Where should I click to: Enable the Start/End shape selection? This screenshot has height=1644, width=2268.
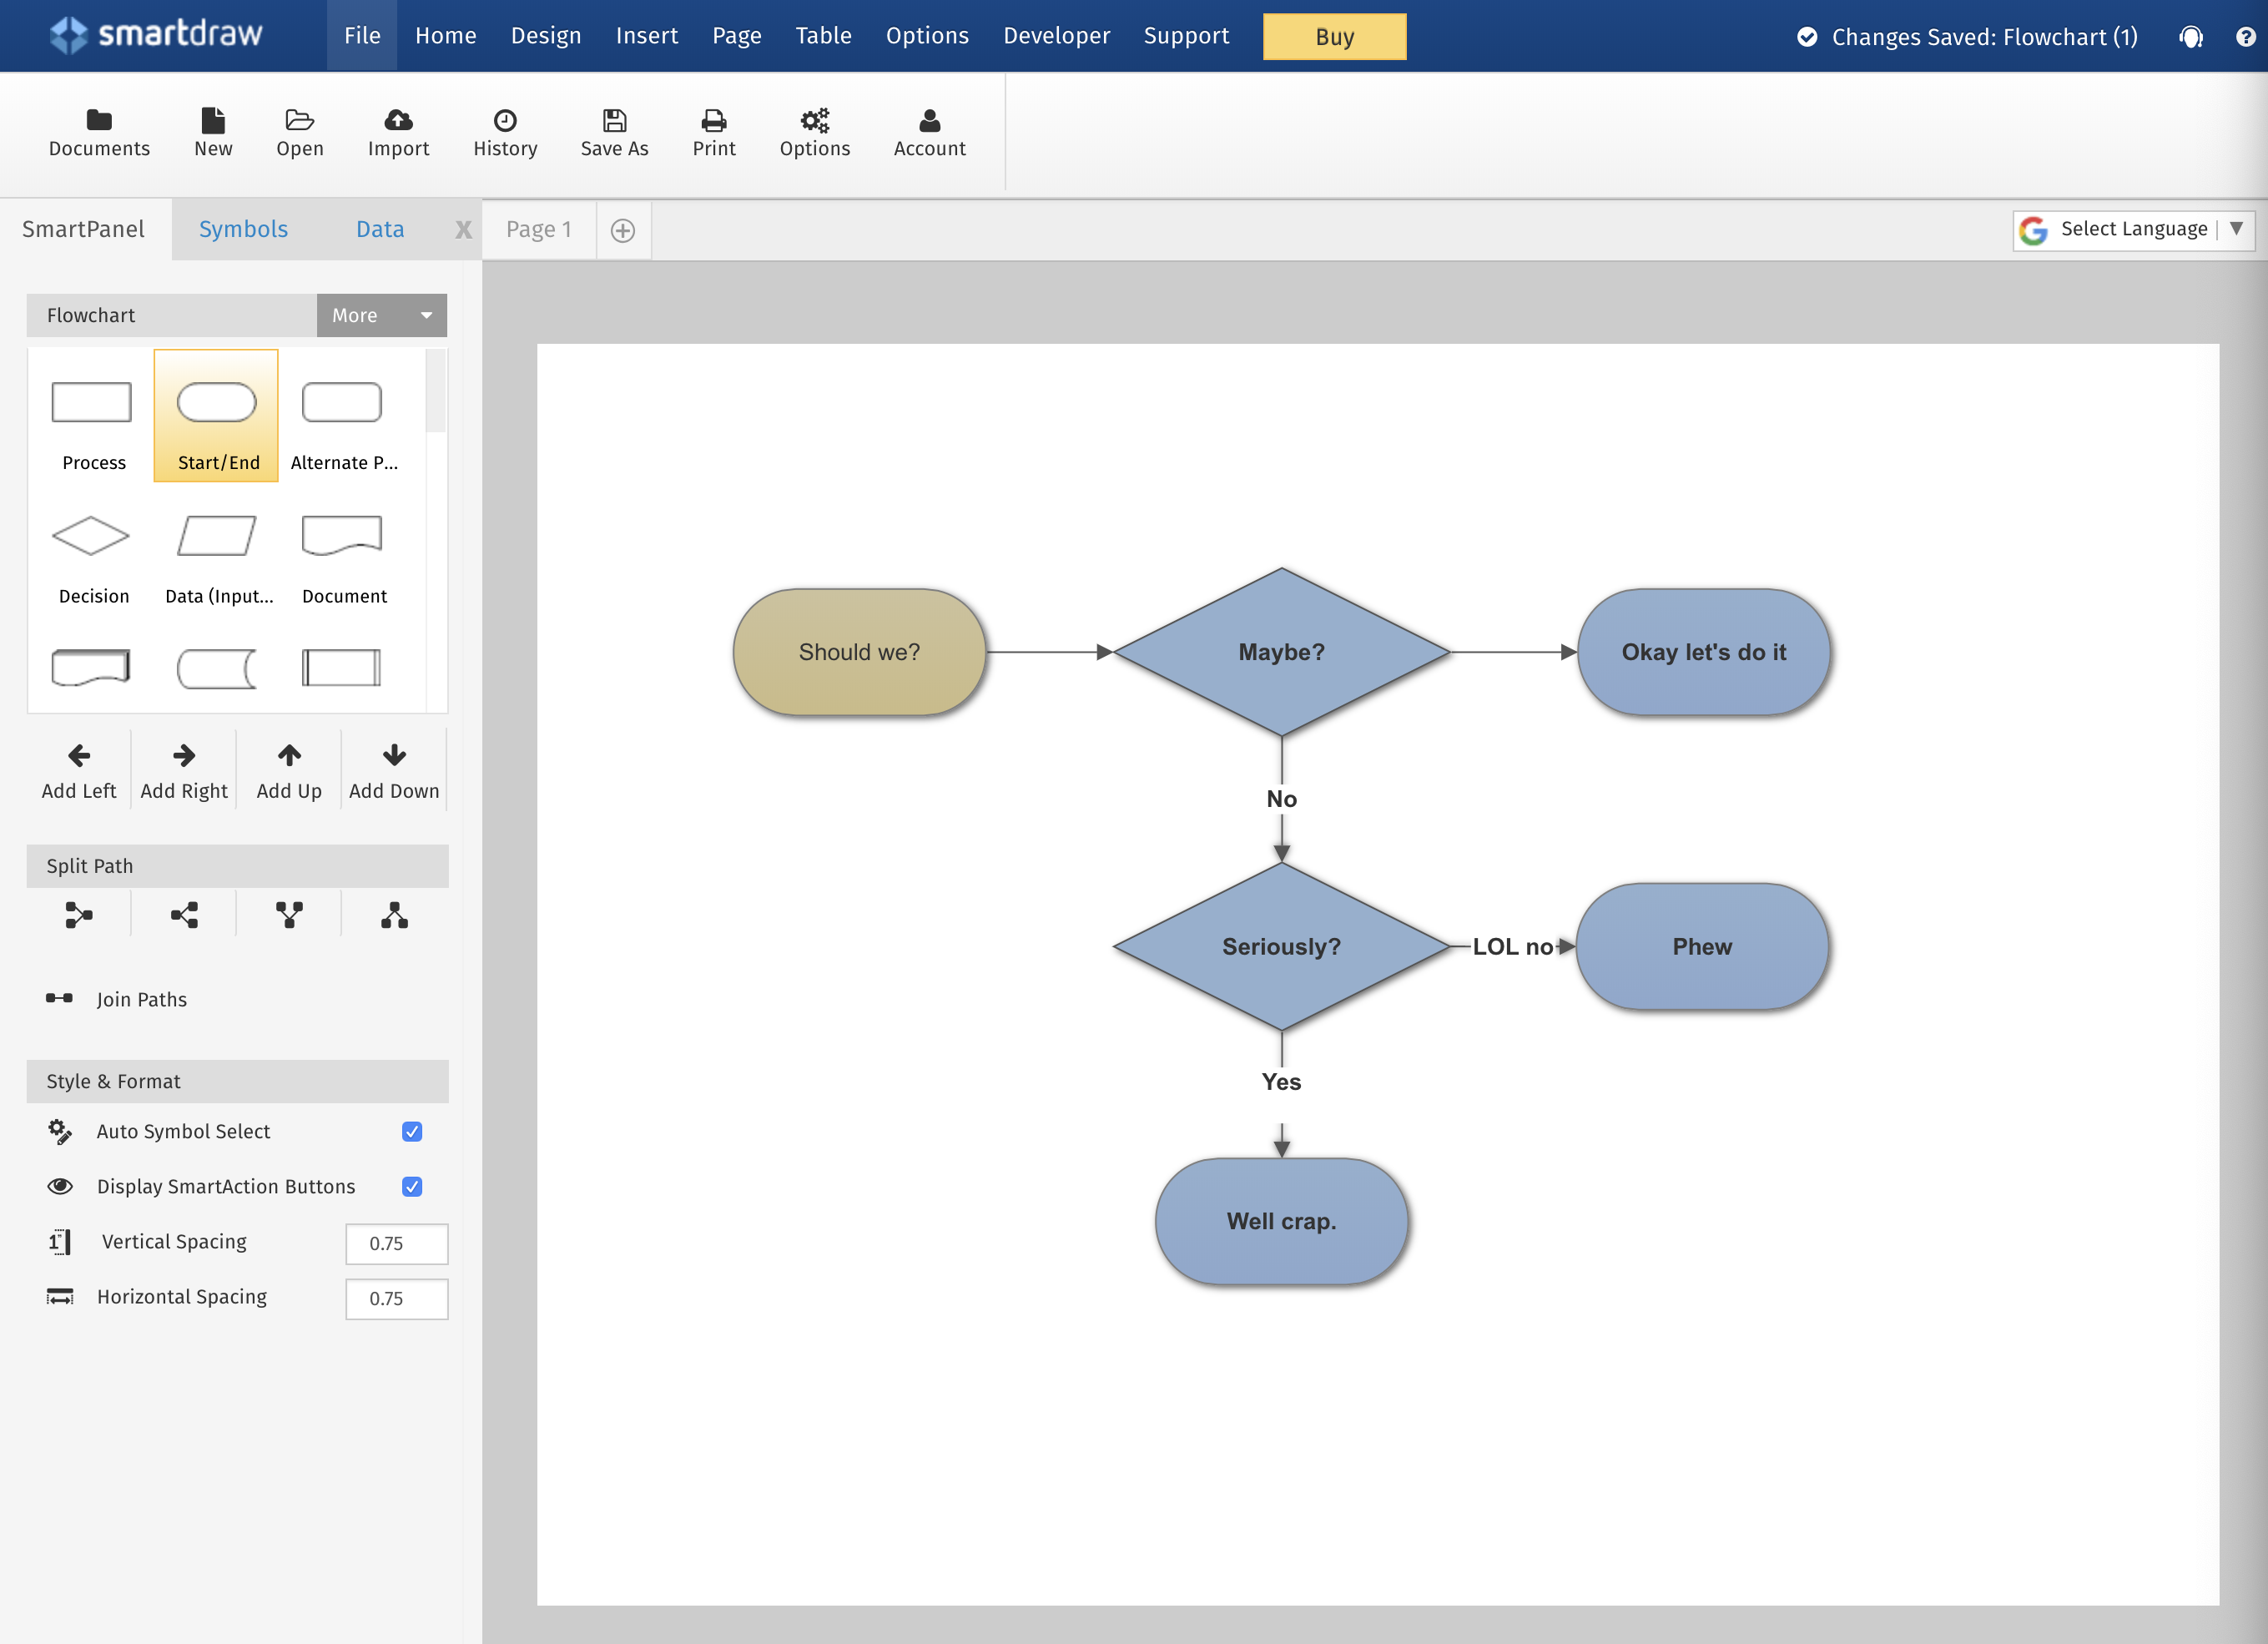point(214,416)
